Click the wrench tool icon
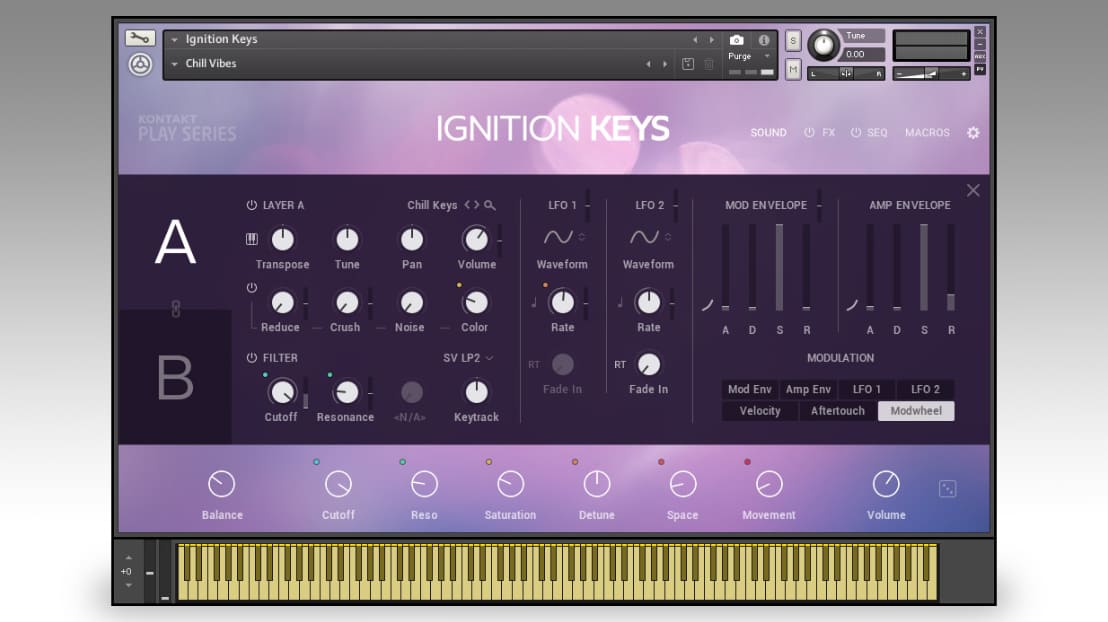1108x622 pixels. tap(138, 39)
